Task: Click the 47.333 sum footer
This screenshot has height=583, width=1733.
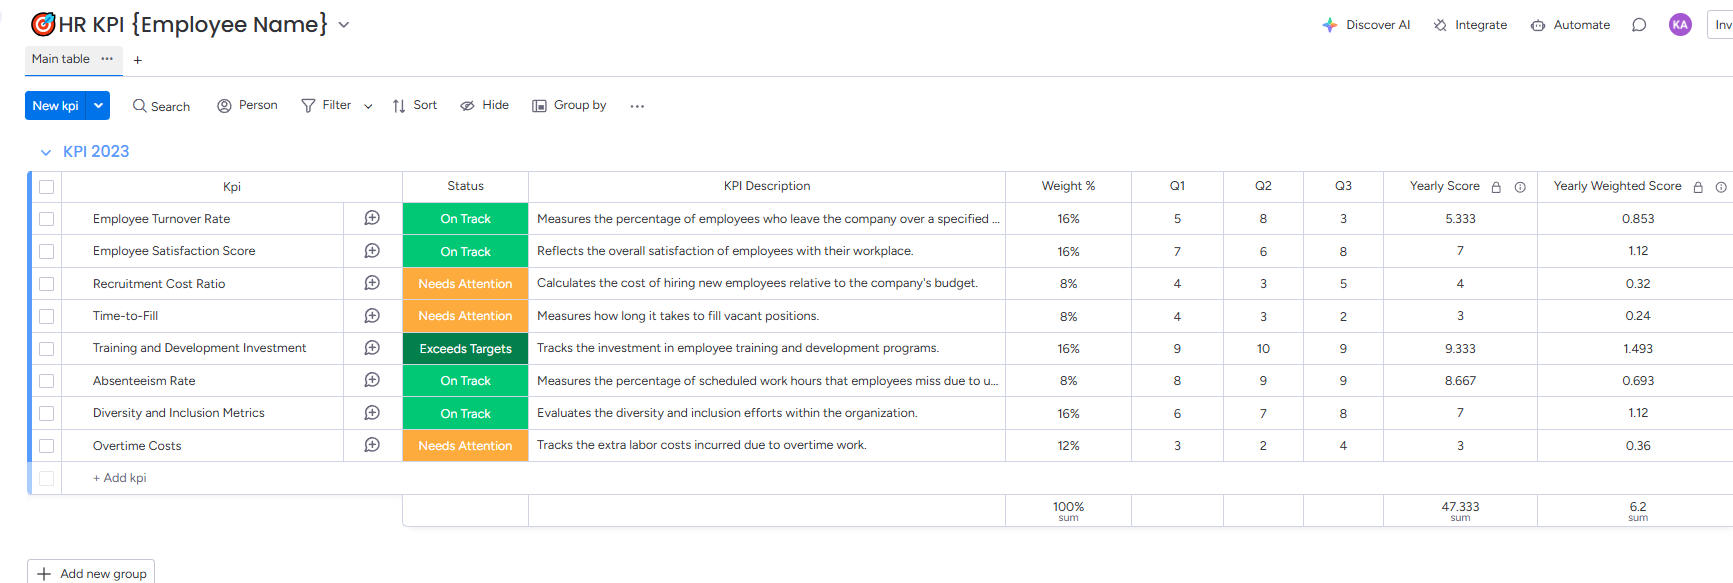Action: point(1460,510)
